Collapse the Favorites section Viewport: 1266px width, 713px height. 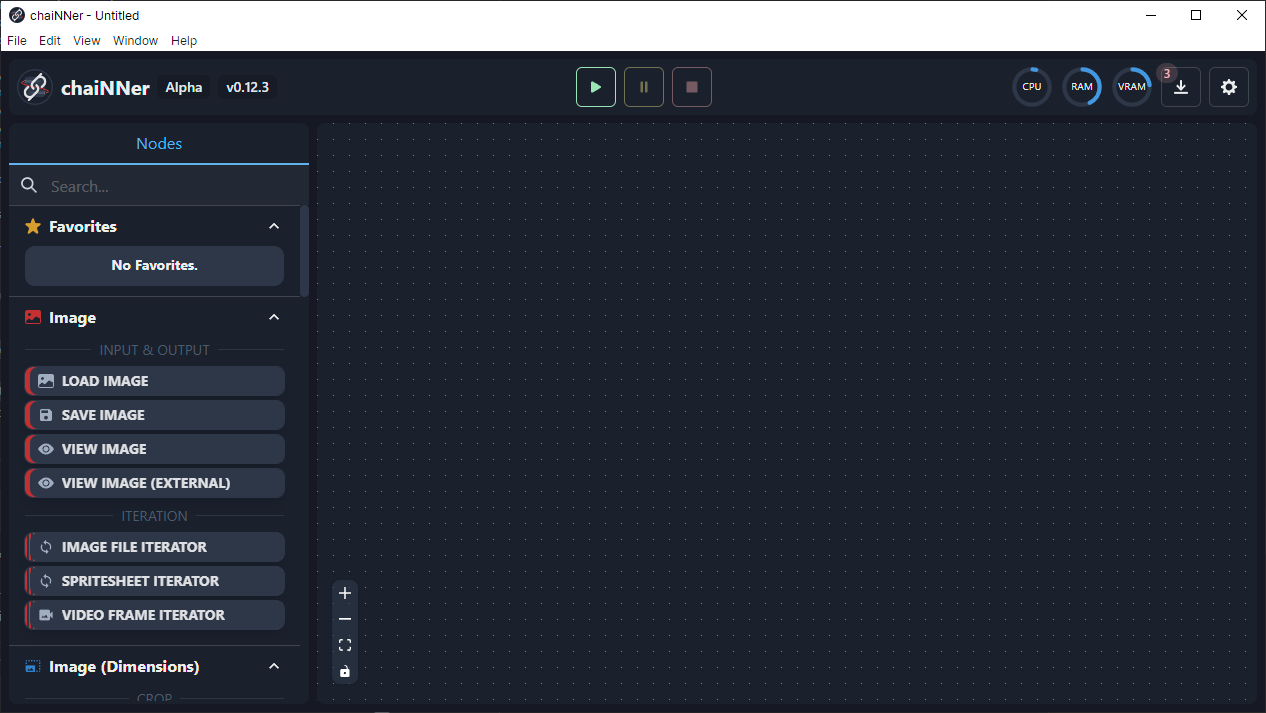[x=274, y=226]
